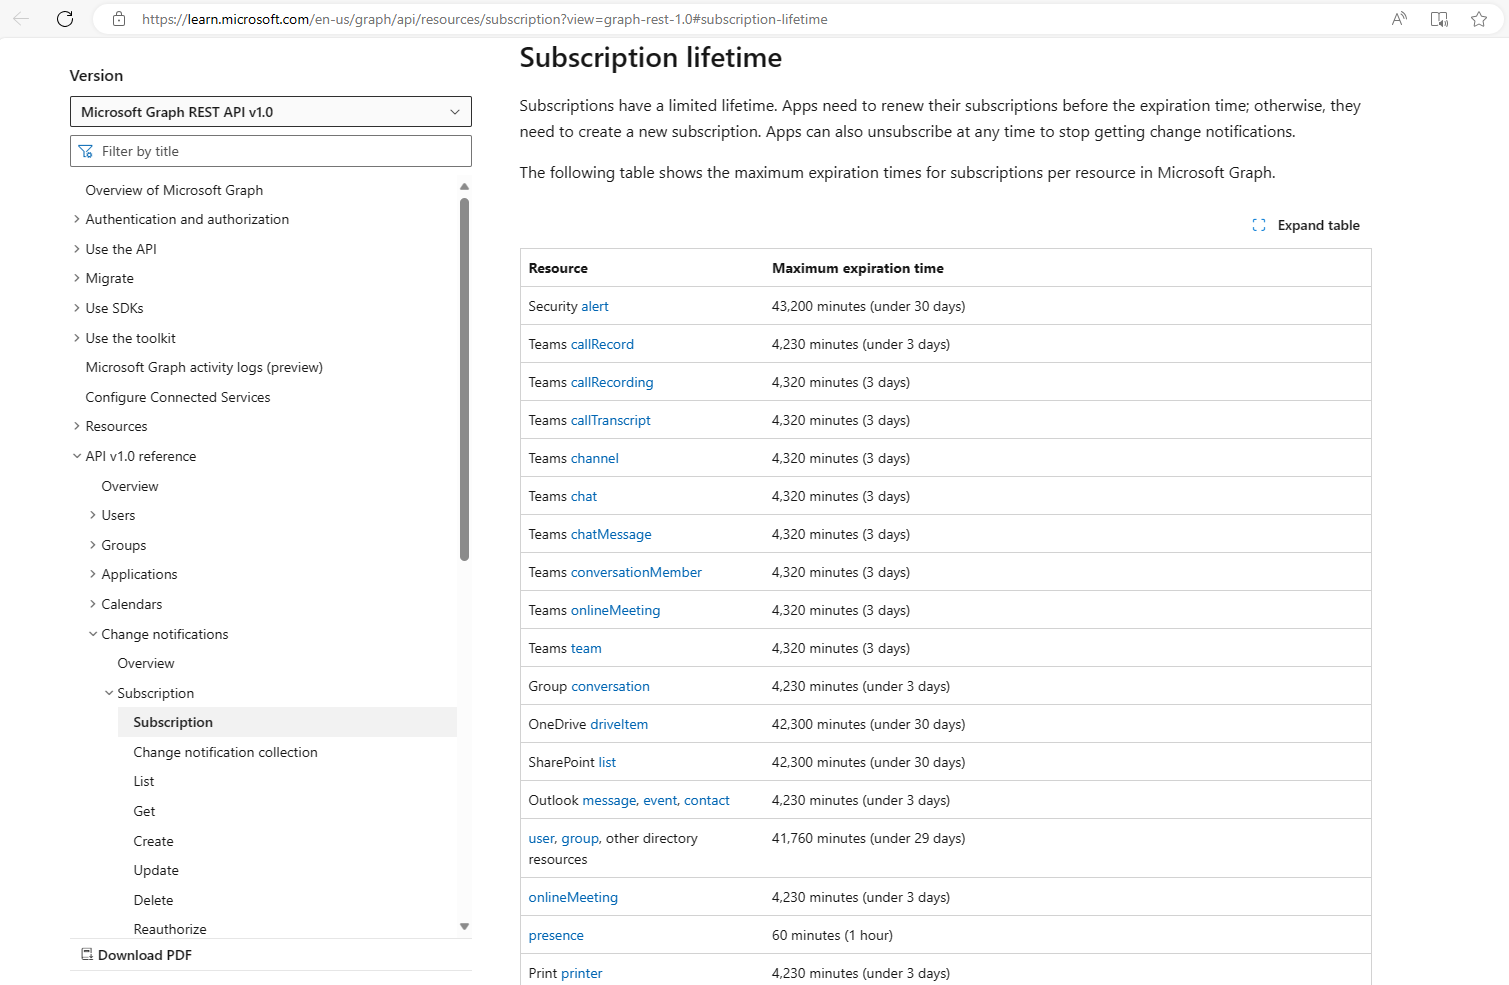The width and height of the screenshot is (1509, 985).
Task: Open the SharePoint list link
Action: [607, 762]
